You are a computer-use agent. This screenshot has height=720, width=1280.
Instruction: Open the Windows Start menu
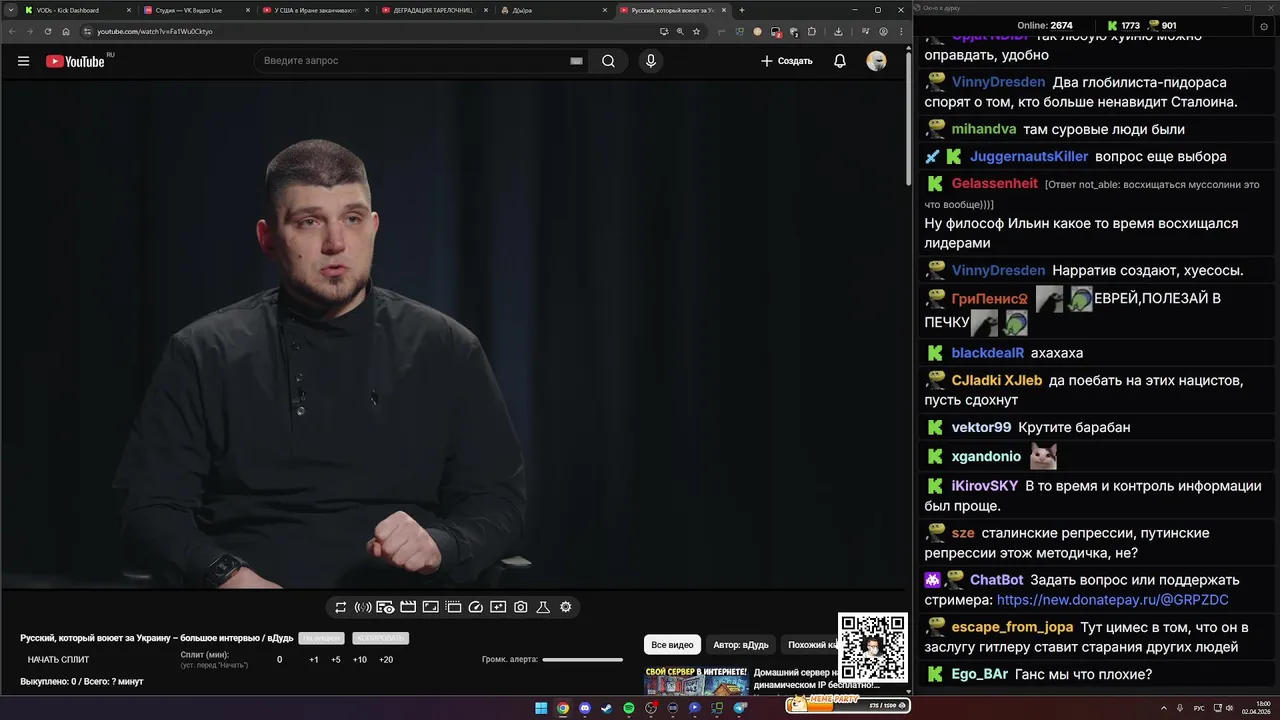pos(541,708)
